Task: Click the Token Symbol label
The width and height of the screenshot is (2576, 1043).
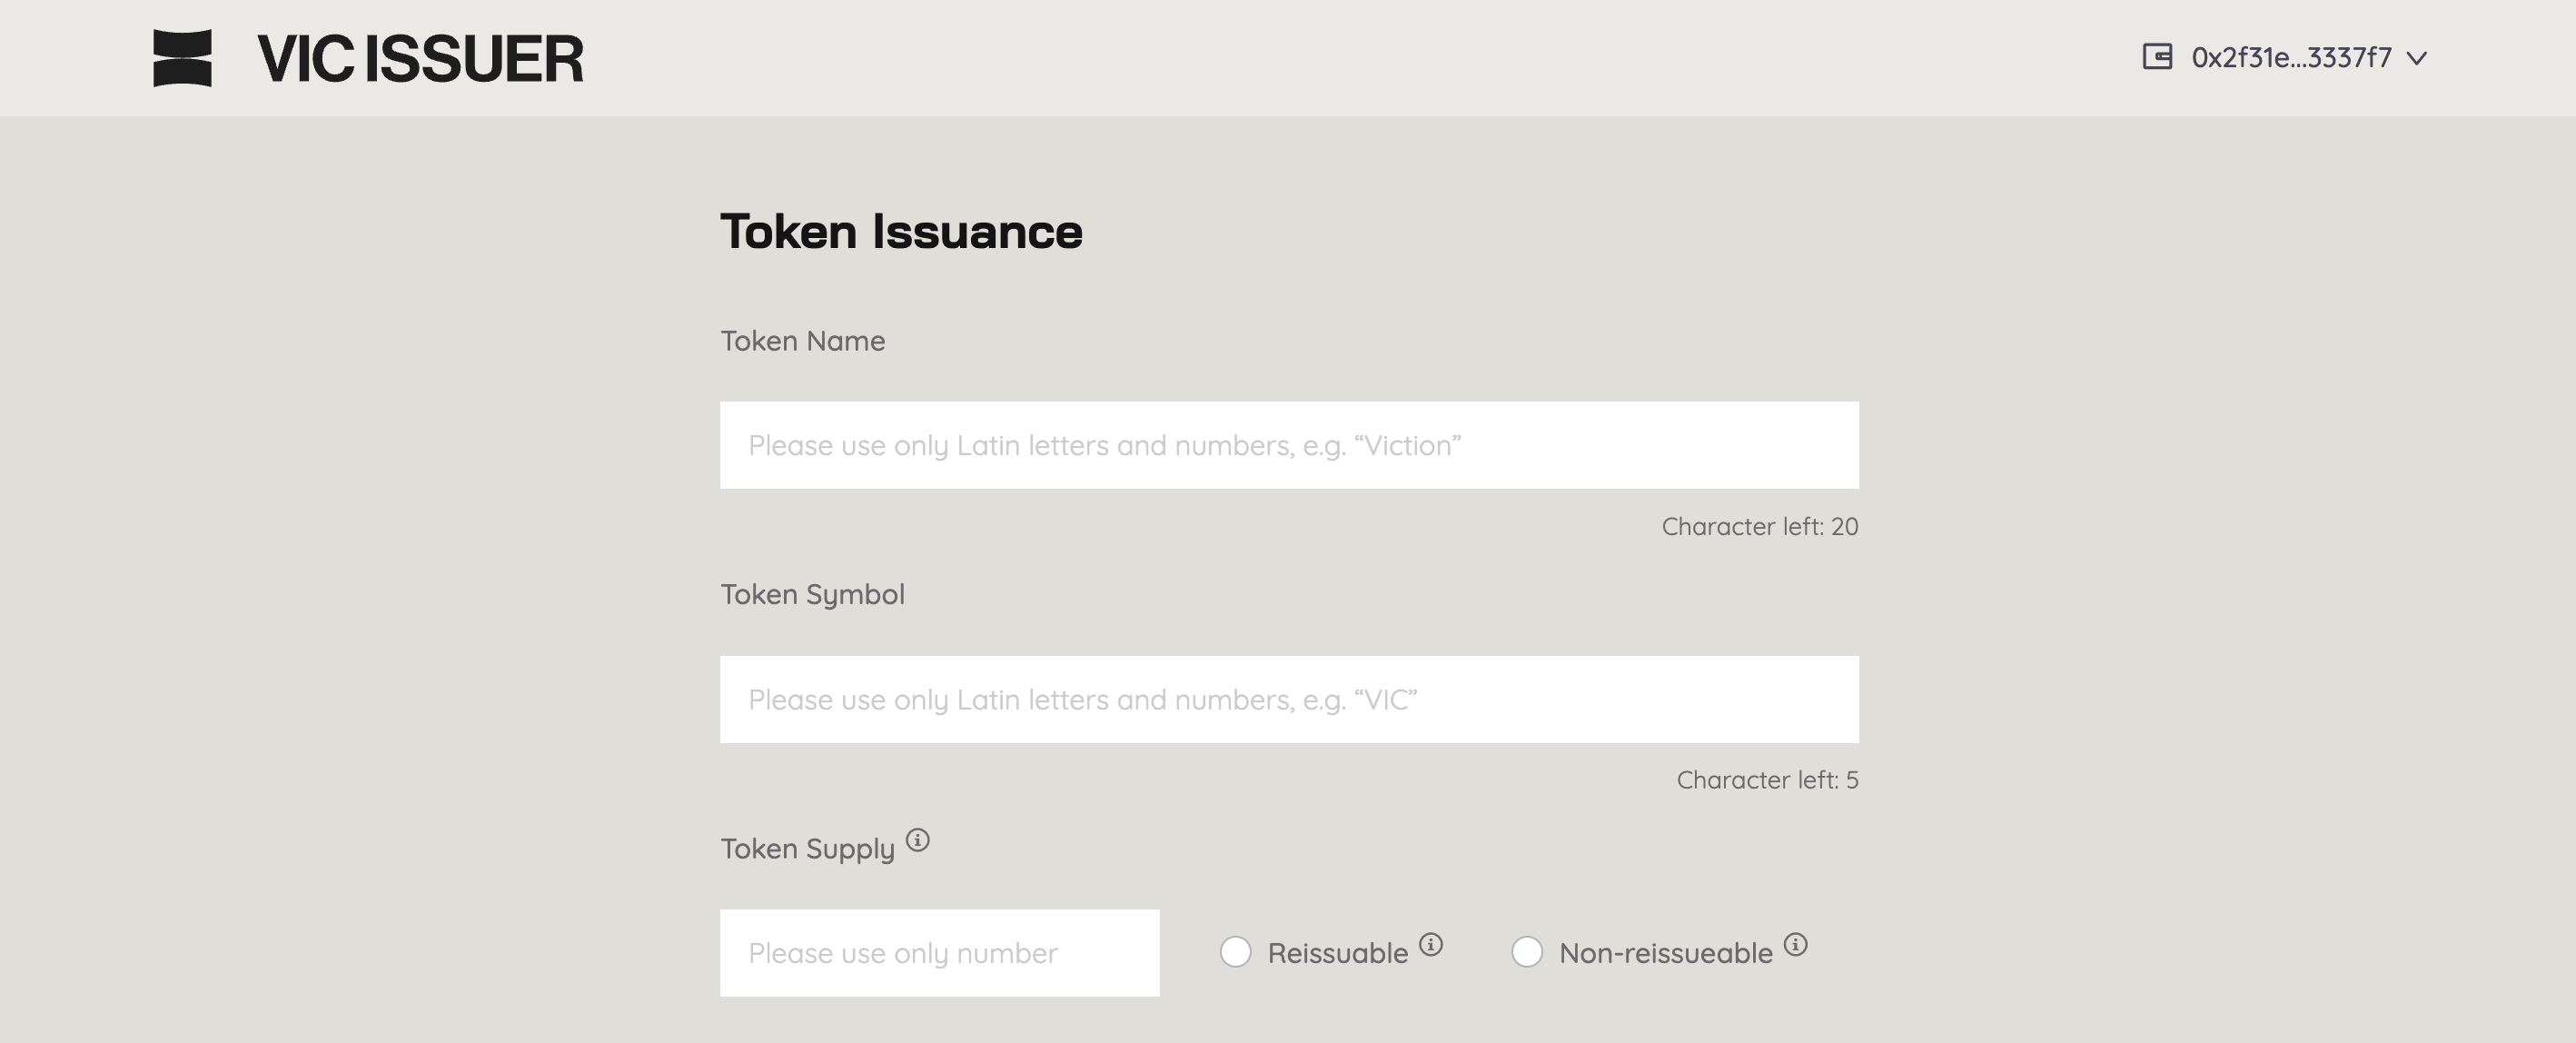Action: tap(813, 595)
